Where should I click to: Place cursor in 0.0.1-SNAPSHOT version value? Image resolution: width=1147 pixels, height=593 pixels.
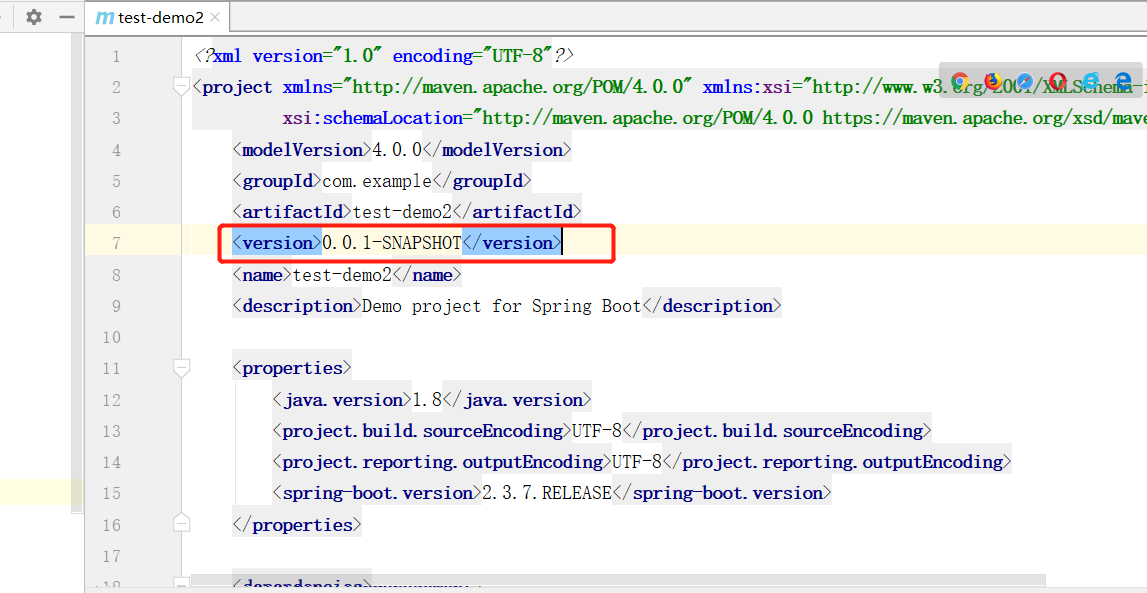point(391,243)
